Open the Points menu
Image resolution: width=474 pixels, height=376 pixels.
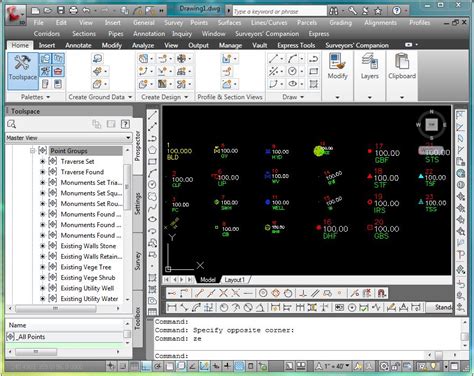click(x=199, y=23)
